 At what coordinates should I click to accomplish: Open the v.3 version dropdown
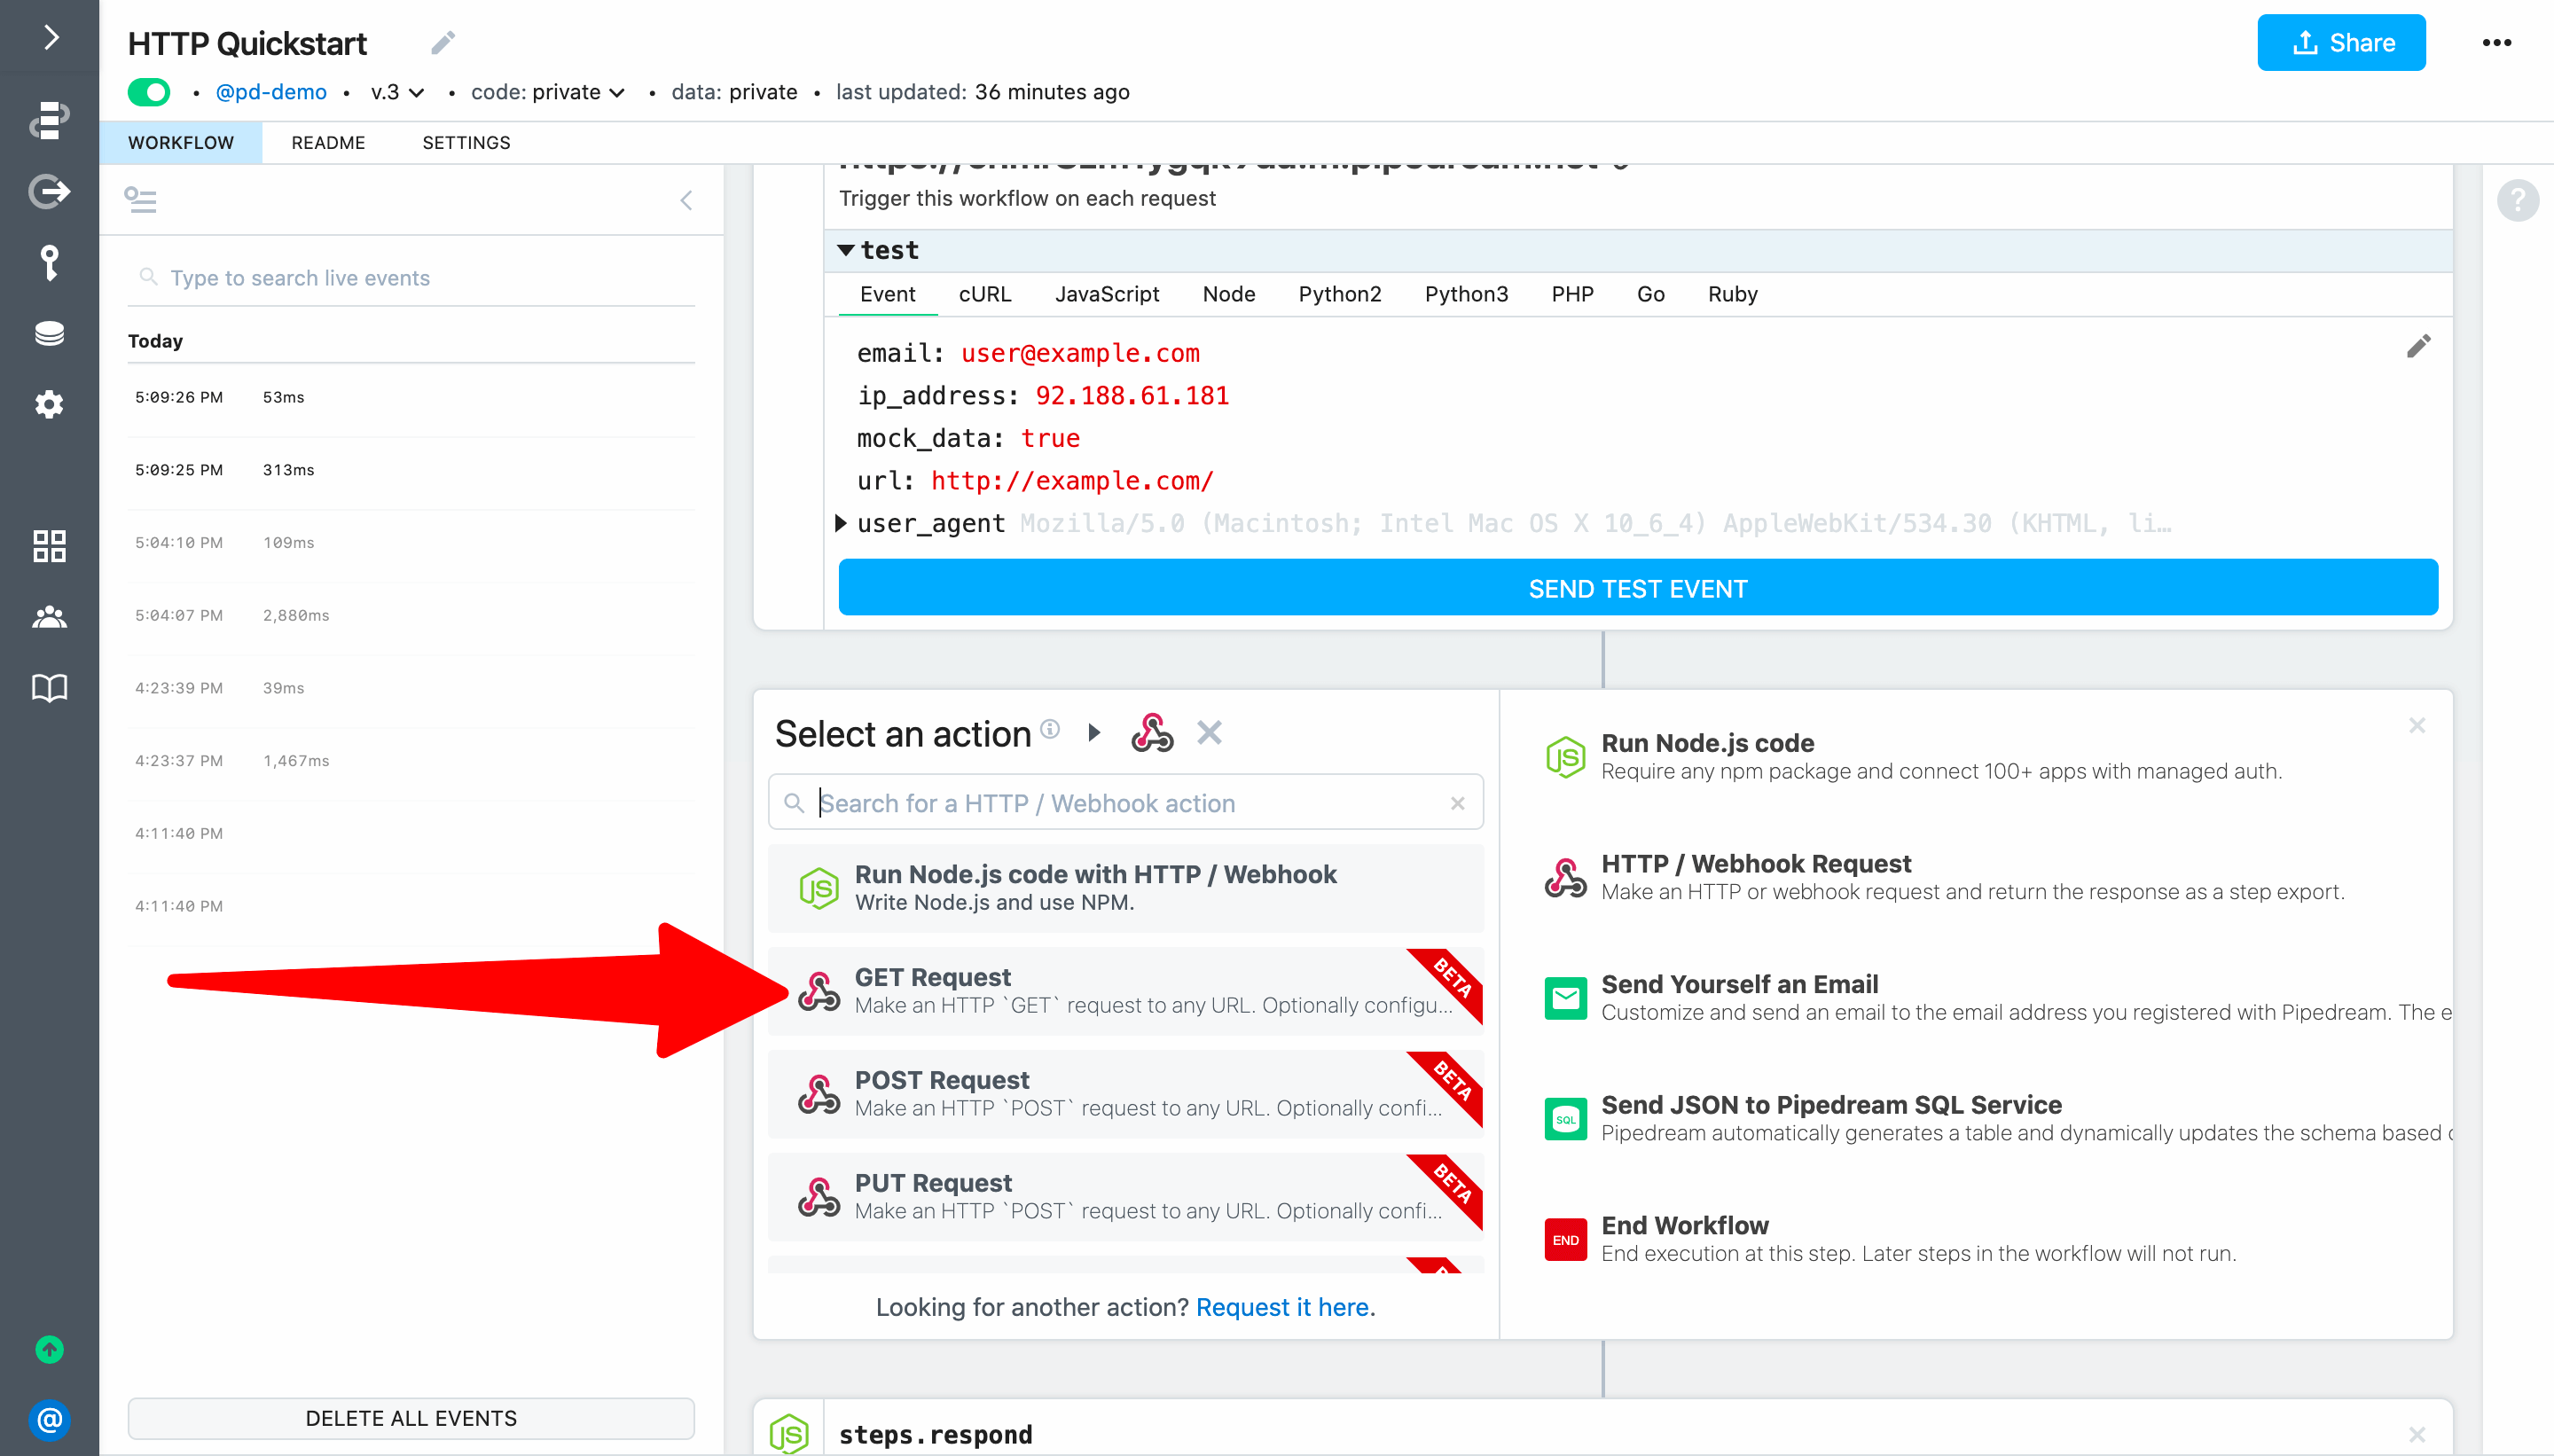(x=397, y=92)
